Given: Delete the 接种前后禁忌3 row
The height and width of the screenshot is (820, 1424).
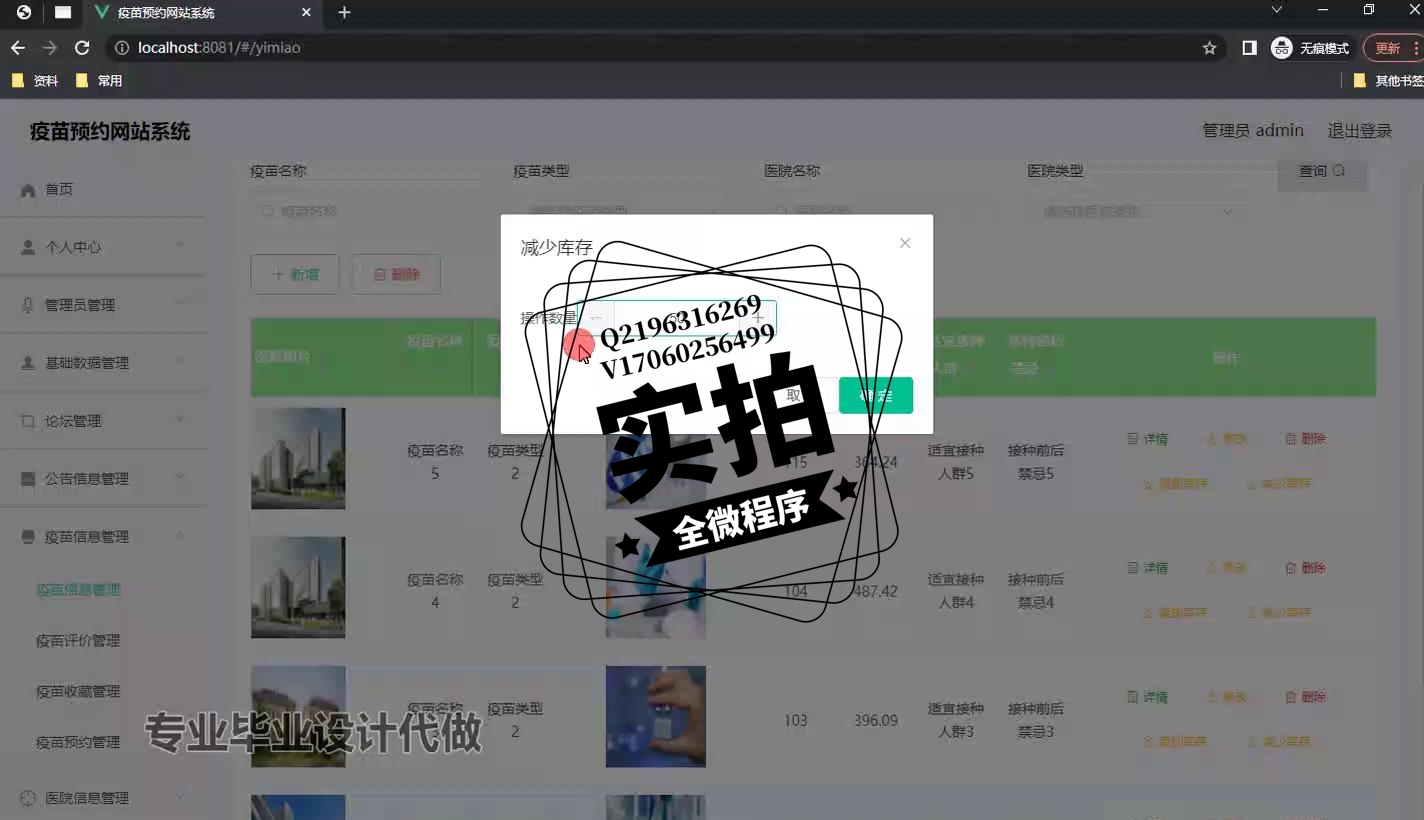Looking at the screenshot, I should 1306,697.
